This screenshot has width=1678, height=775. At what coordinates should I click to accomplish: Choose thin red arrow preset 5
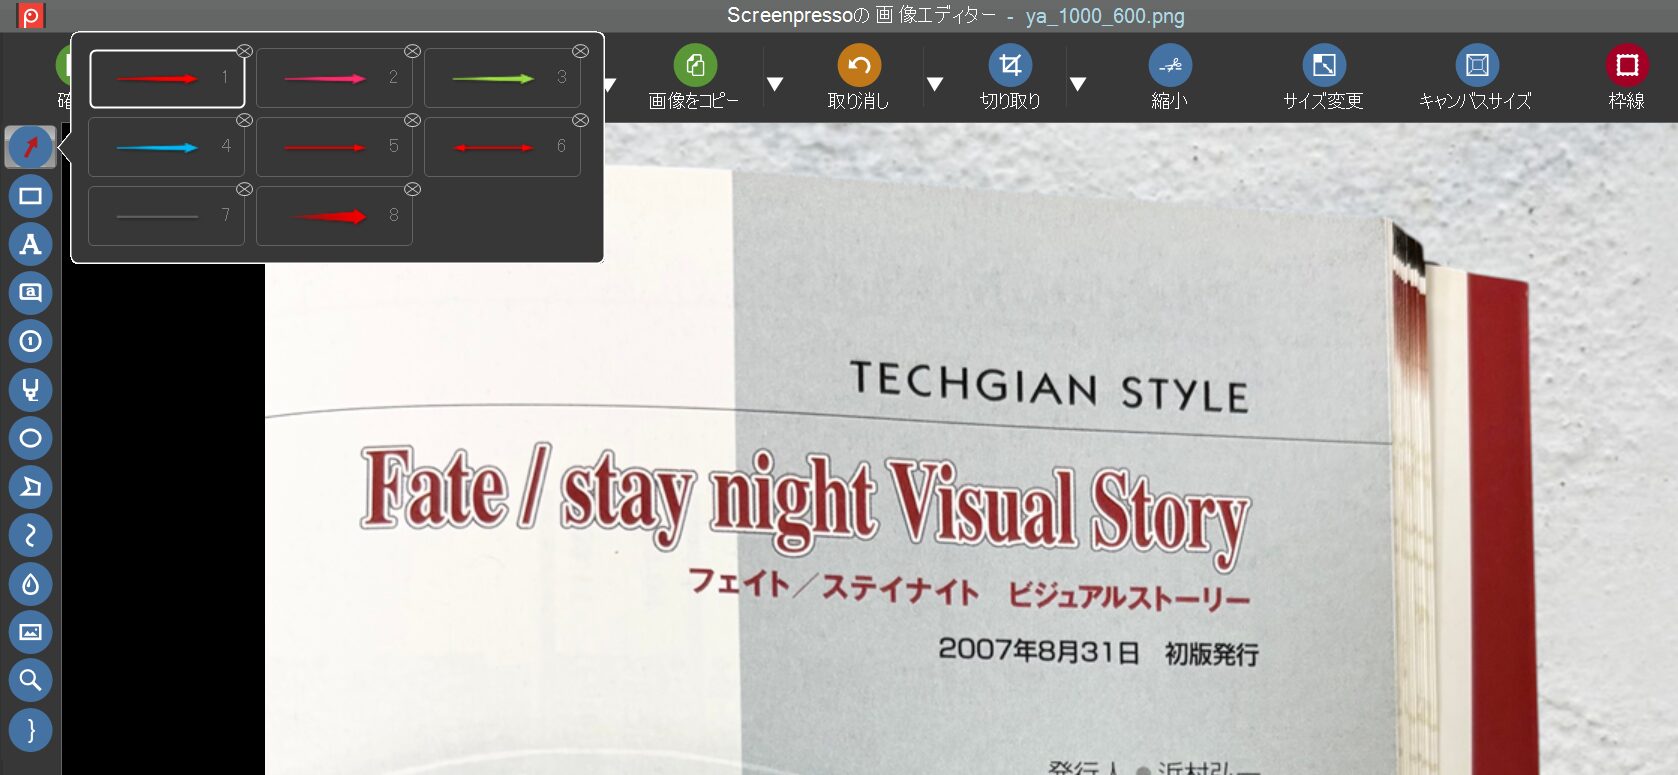tap(334, 147)
